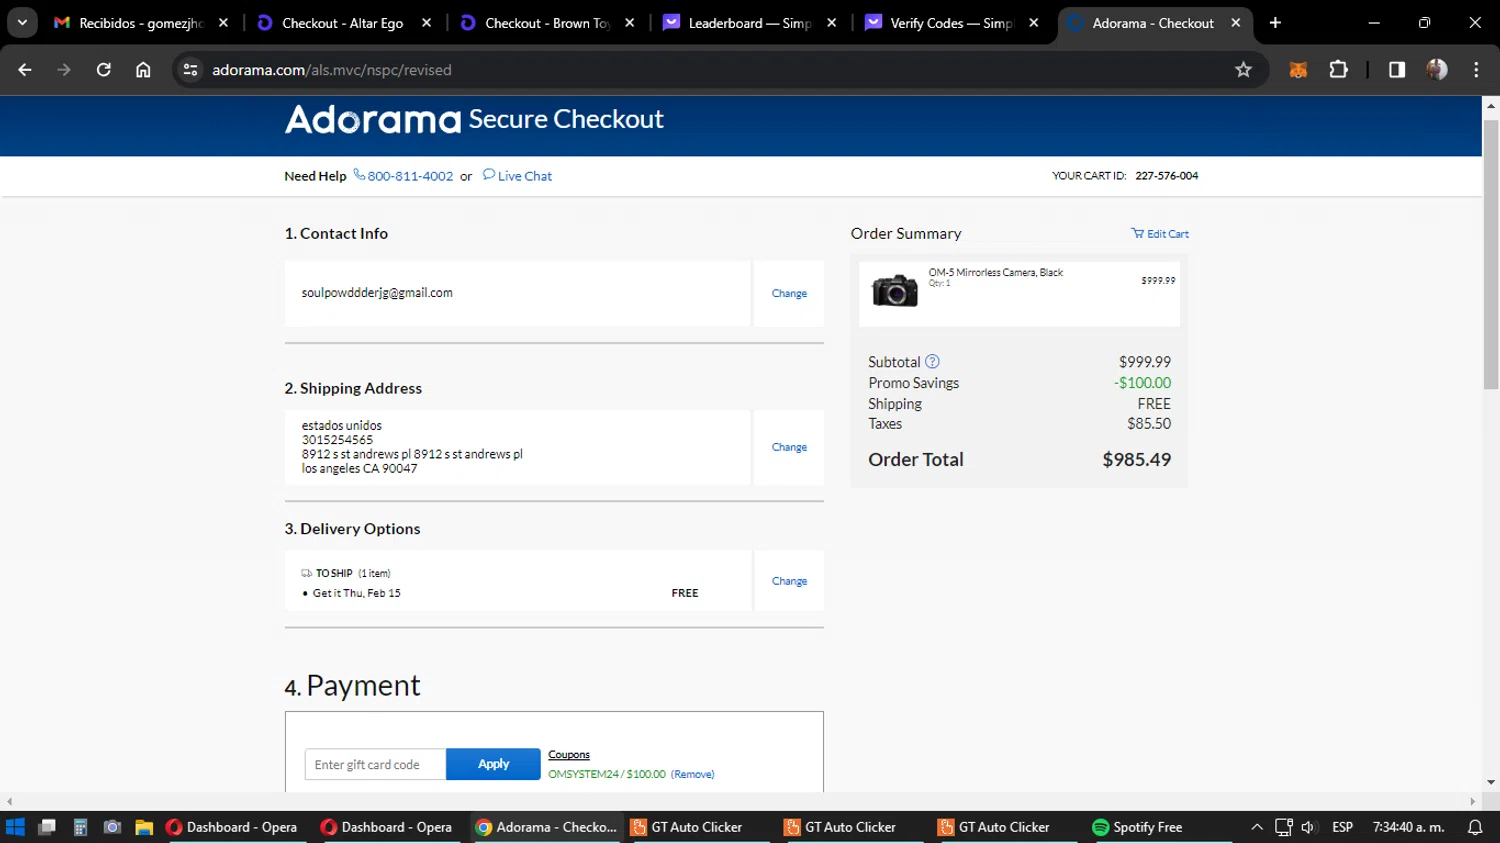Open File Explorer from taskbar
Screen dimensions: 1500x843
coord(144,827)
